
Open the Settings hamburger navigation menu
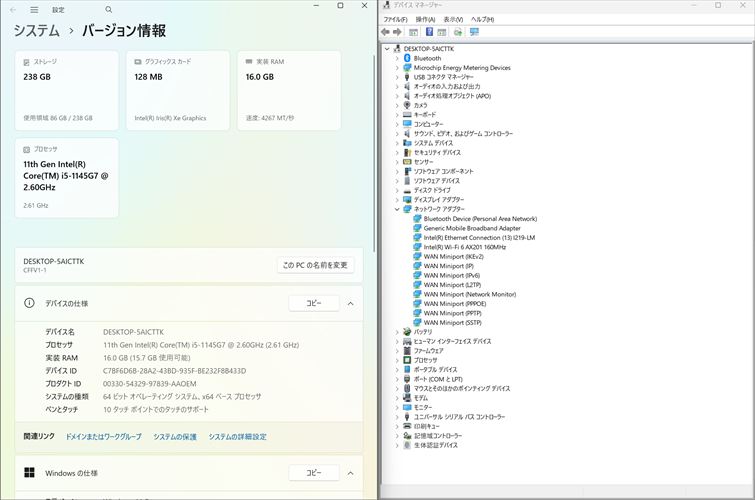click(34, 9)
